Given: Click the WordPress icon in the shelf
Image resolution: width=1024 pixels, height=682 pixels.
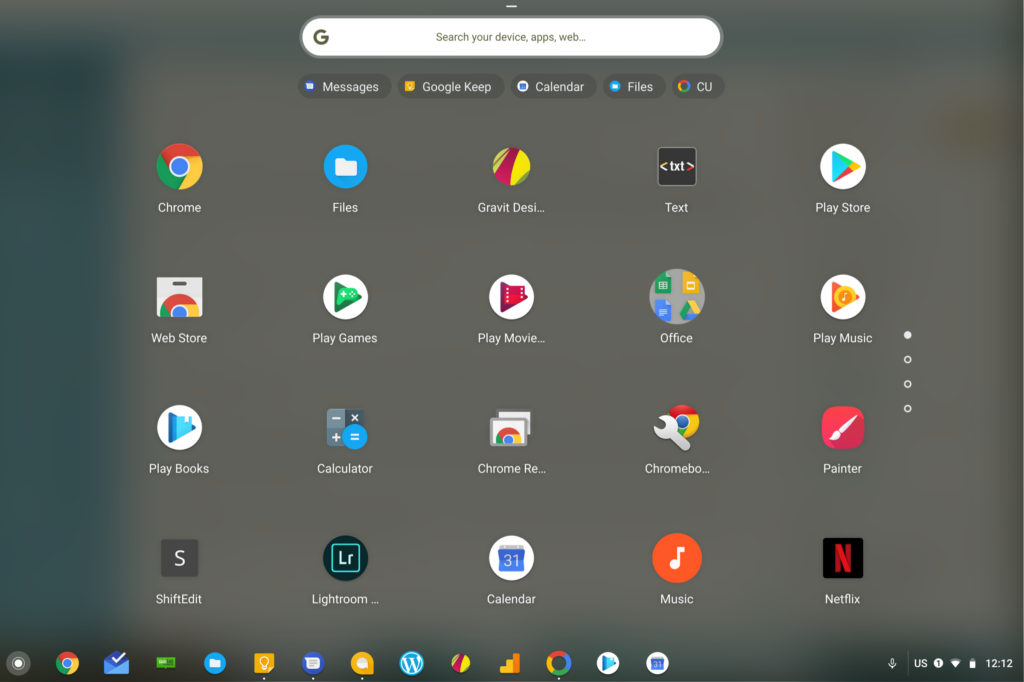Looking at the screenshot, I should click(411, 663).
